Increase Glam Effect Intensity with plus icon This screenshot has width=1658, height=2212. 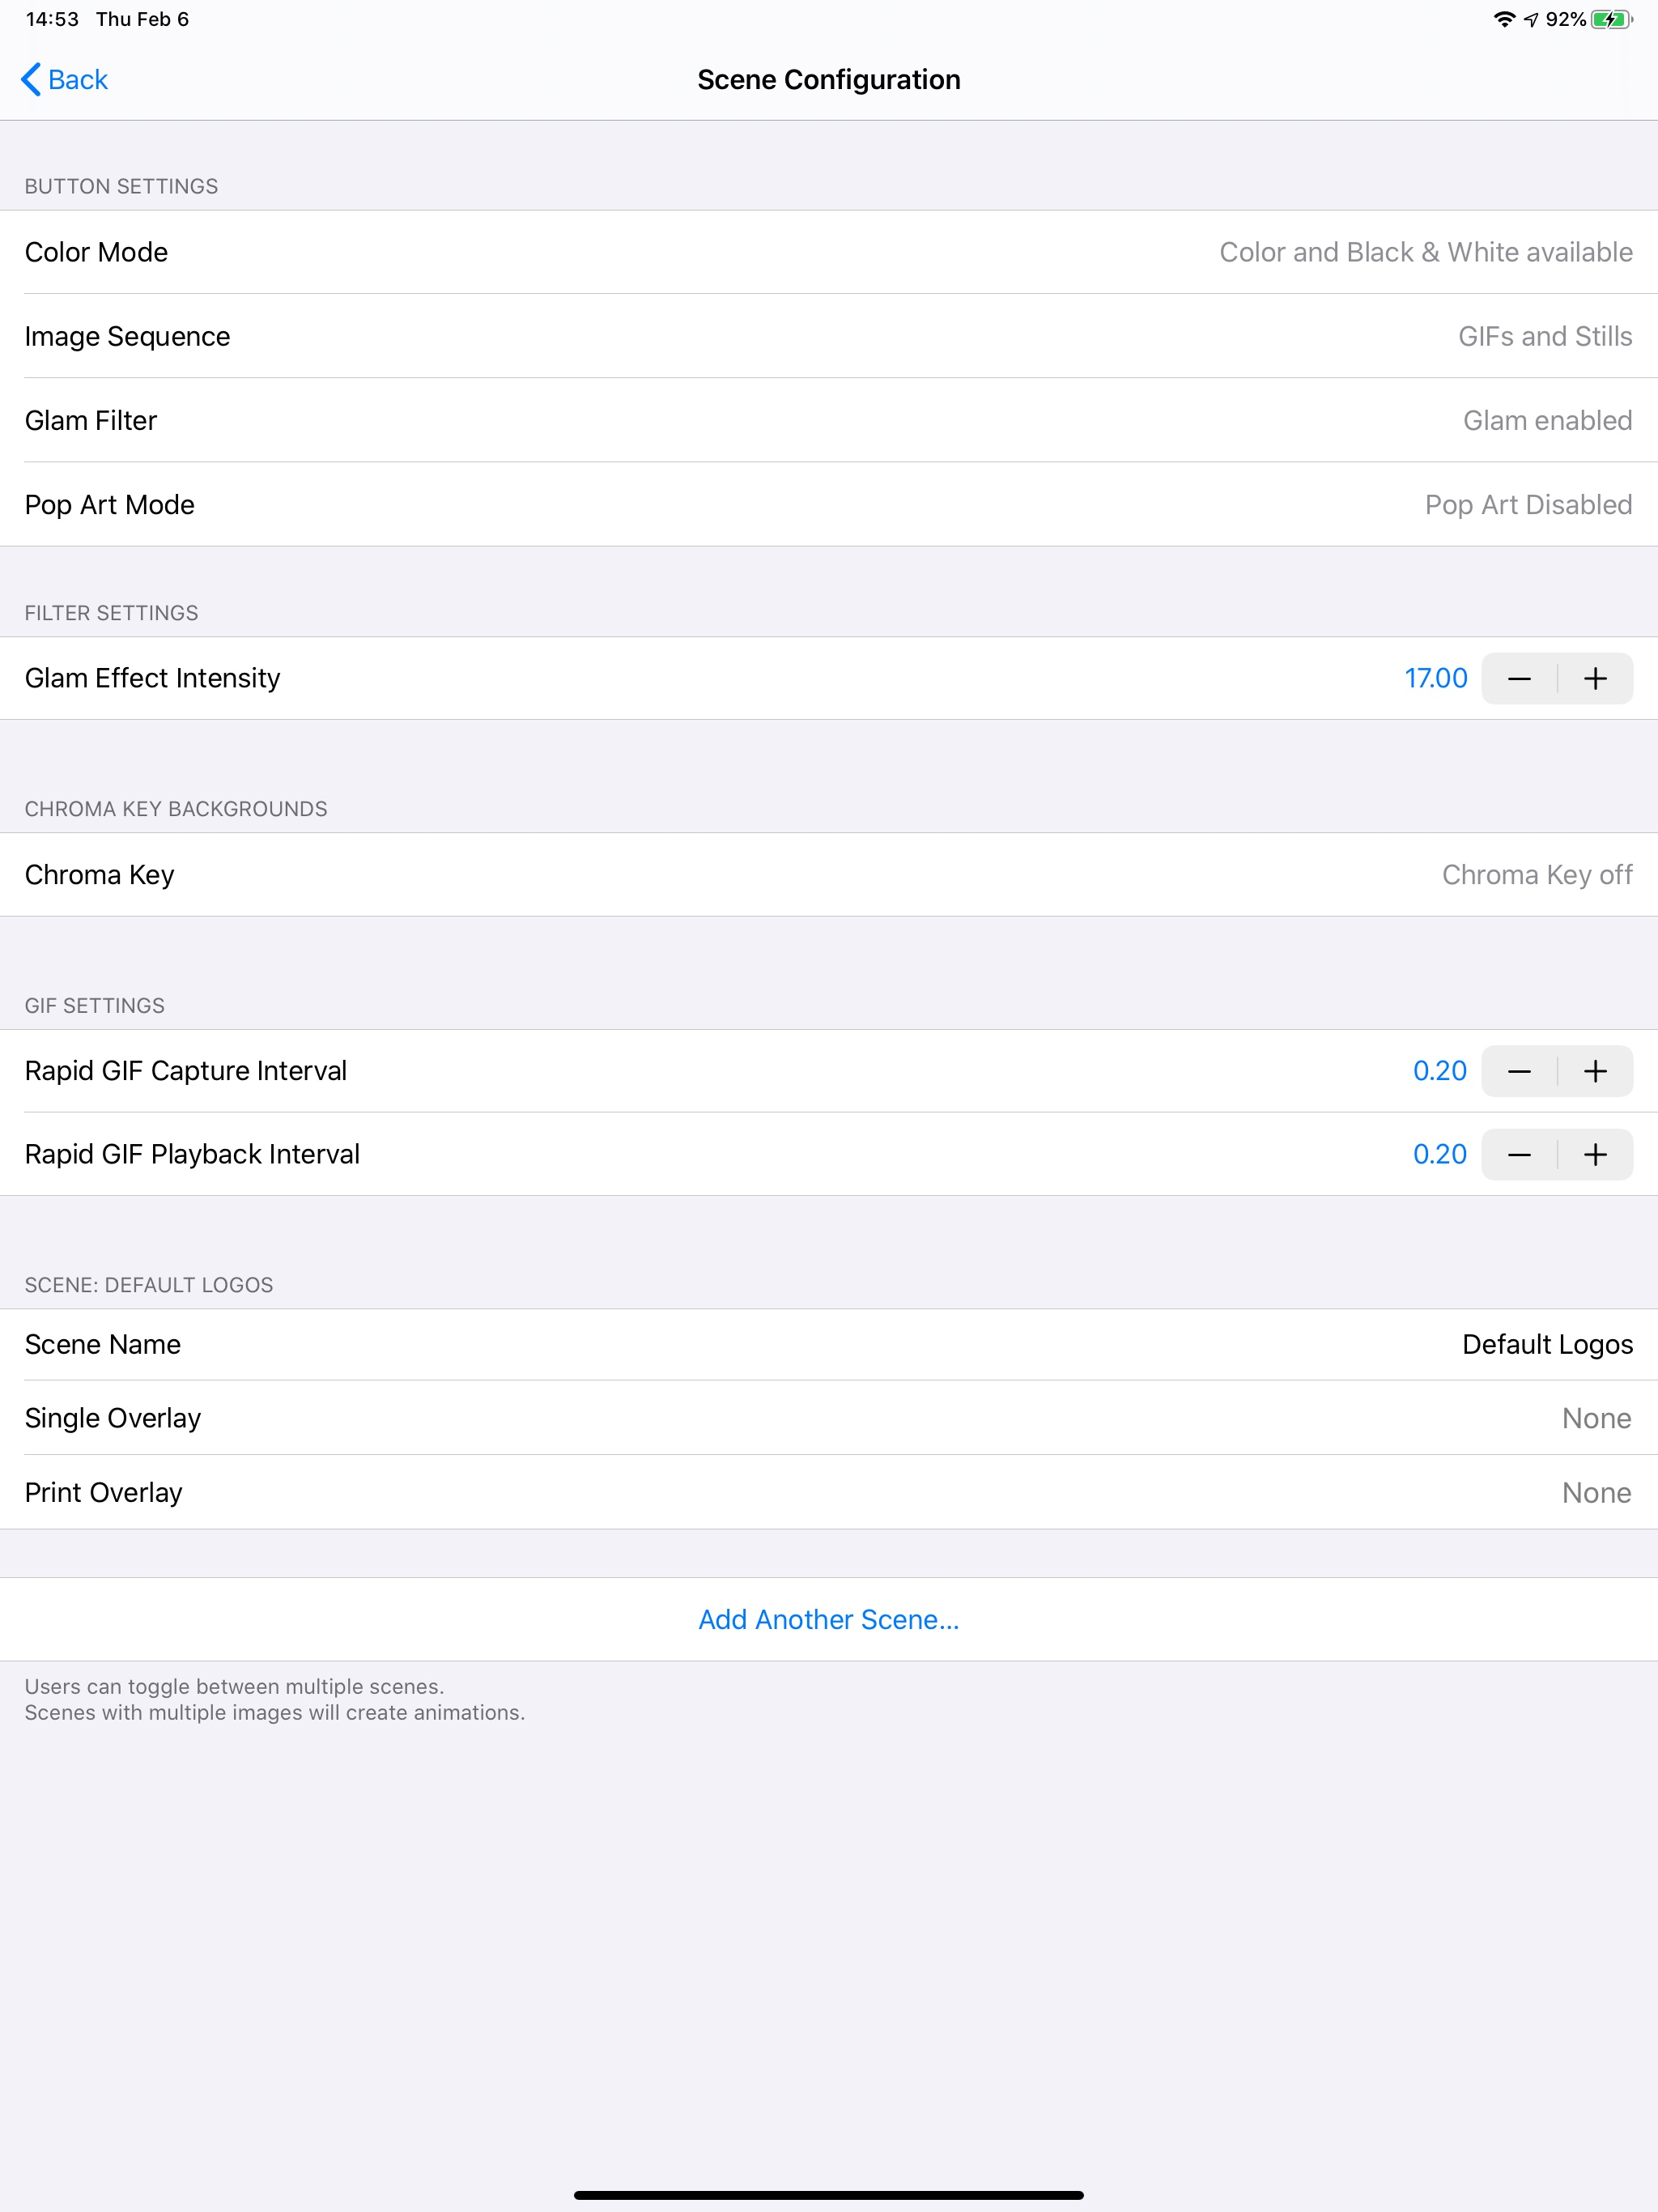[1595, 679]
